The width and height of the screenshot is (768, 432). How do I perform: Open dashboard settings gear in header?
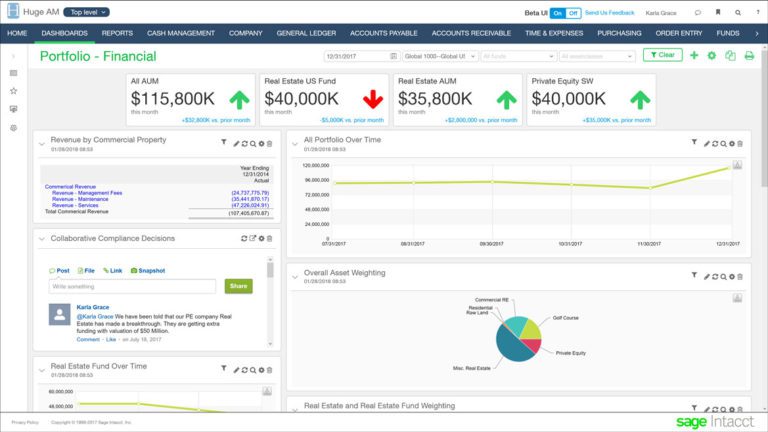click(712, 55)
